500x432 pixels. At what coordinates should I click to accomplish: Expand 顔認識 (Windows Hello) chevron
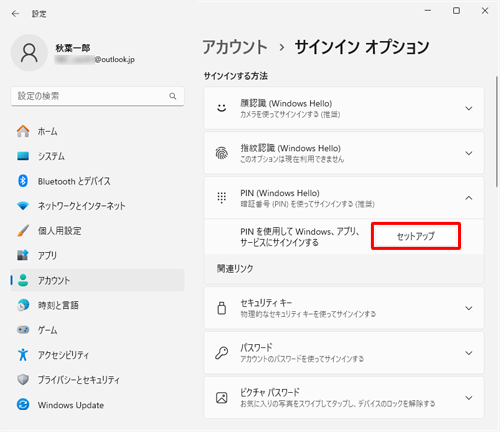click(469, 108)
